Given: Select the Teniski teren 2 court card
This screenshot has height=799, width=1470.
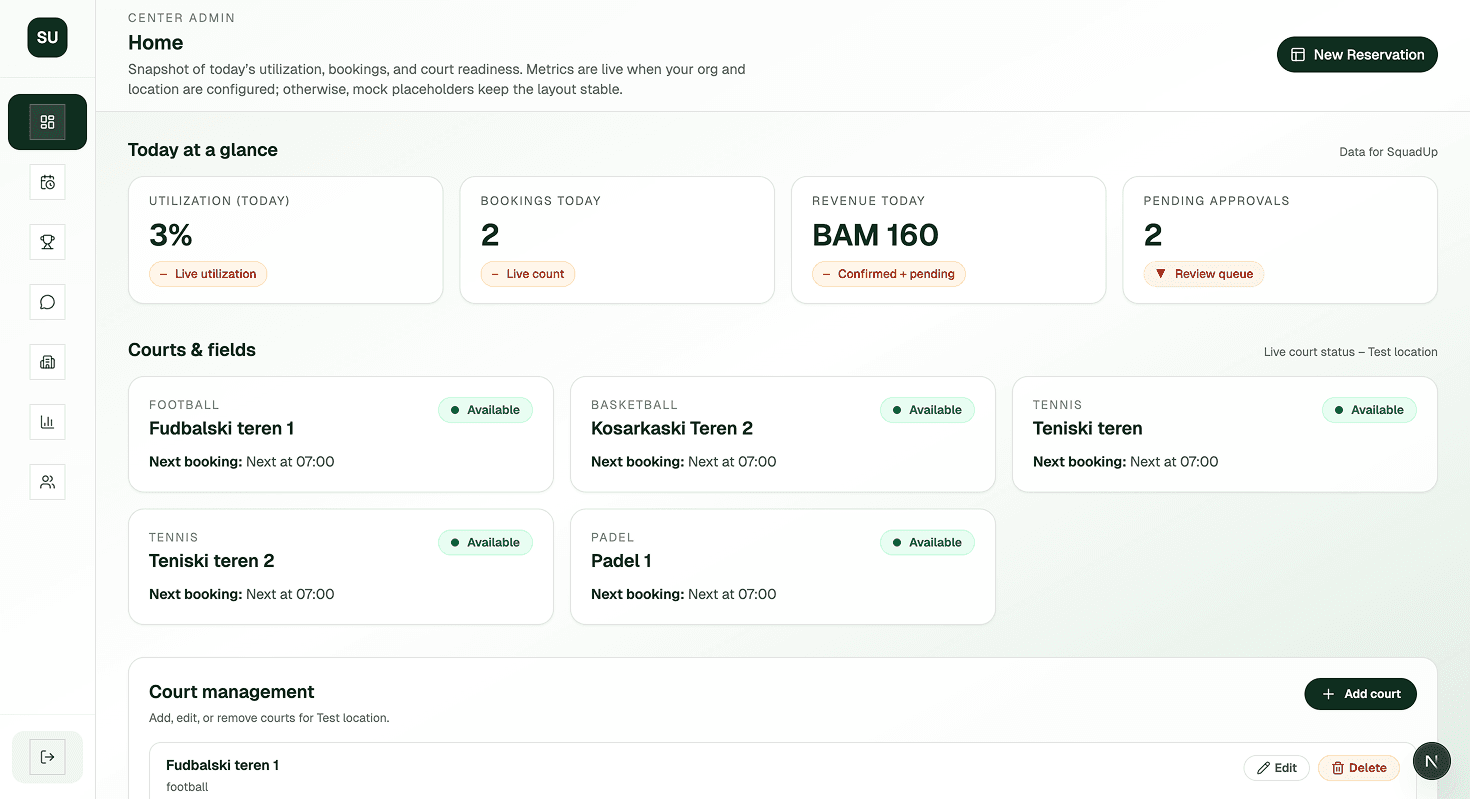Looking at the screenshot, I should pos(341,566).
